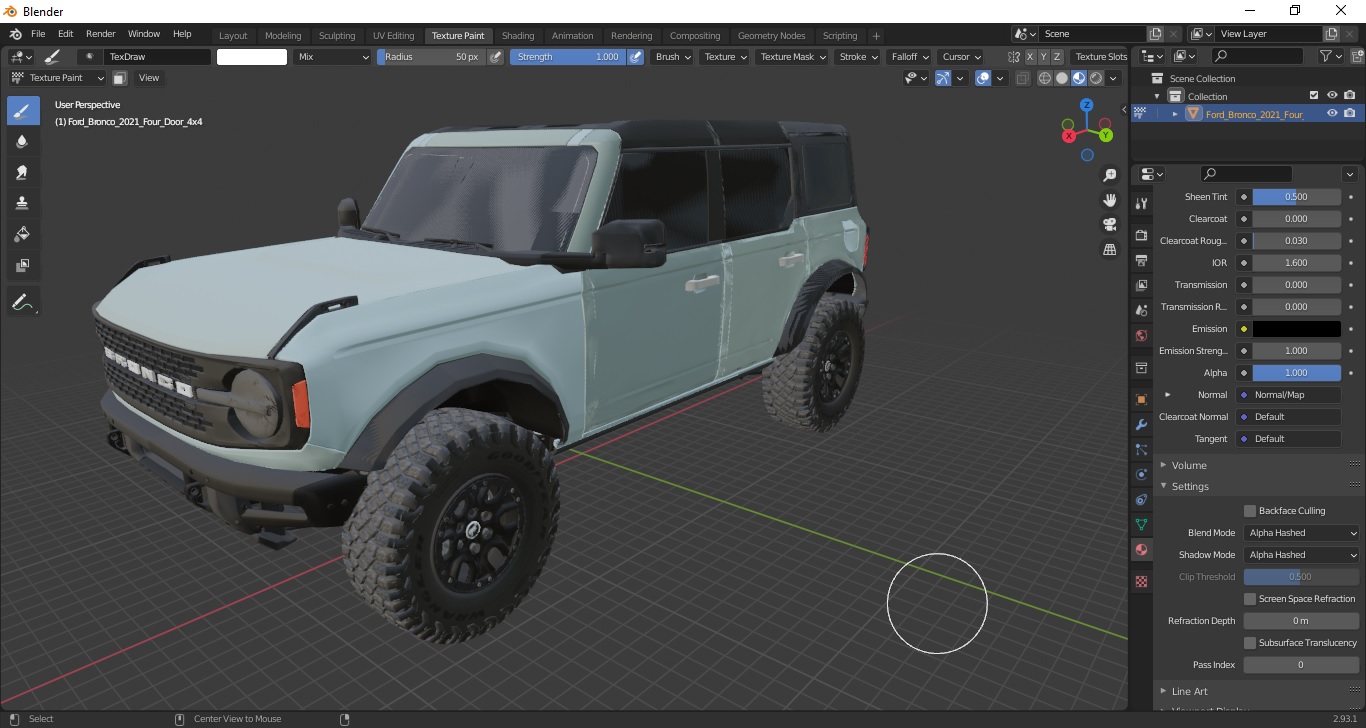Enable Backface Culling checkbox

pyautogui.click(x=1250, y=511)
